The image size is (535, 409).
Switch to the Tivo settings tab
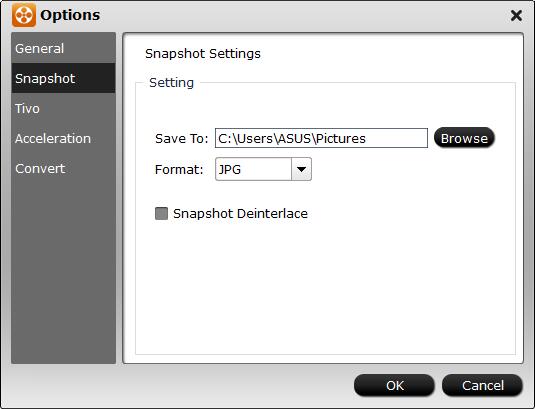click(63, 108)
